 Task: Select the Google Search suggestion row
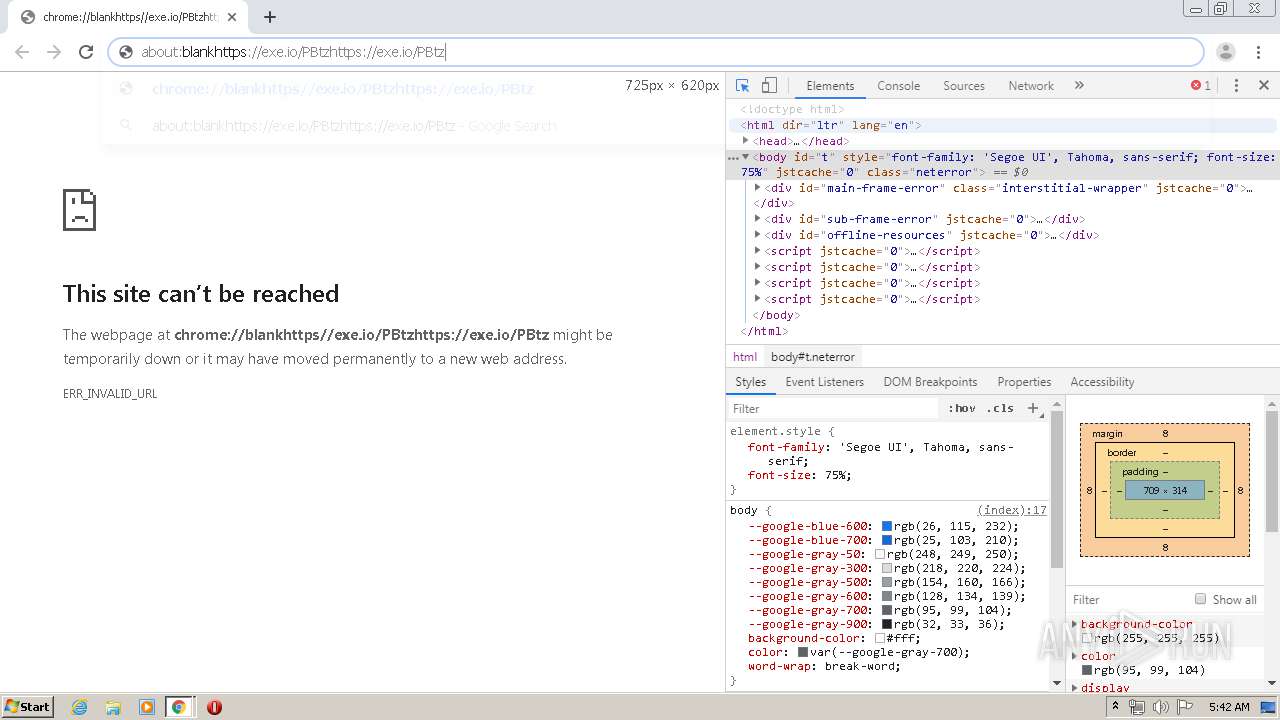[412, 126]
